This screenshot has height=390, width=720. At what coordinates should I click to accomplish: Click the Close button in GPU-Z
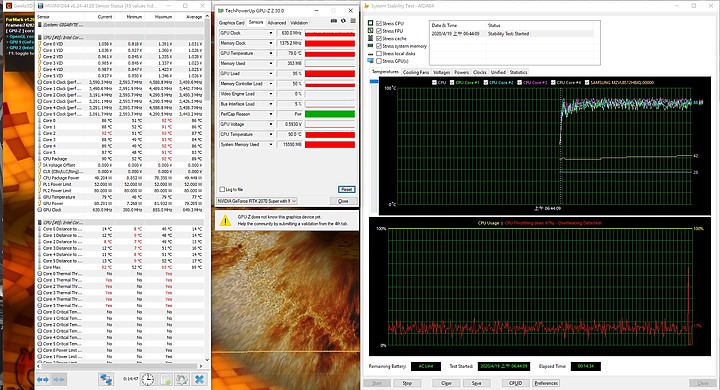click(x=343, y=201)
